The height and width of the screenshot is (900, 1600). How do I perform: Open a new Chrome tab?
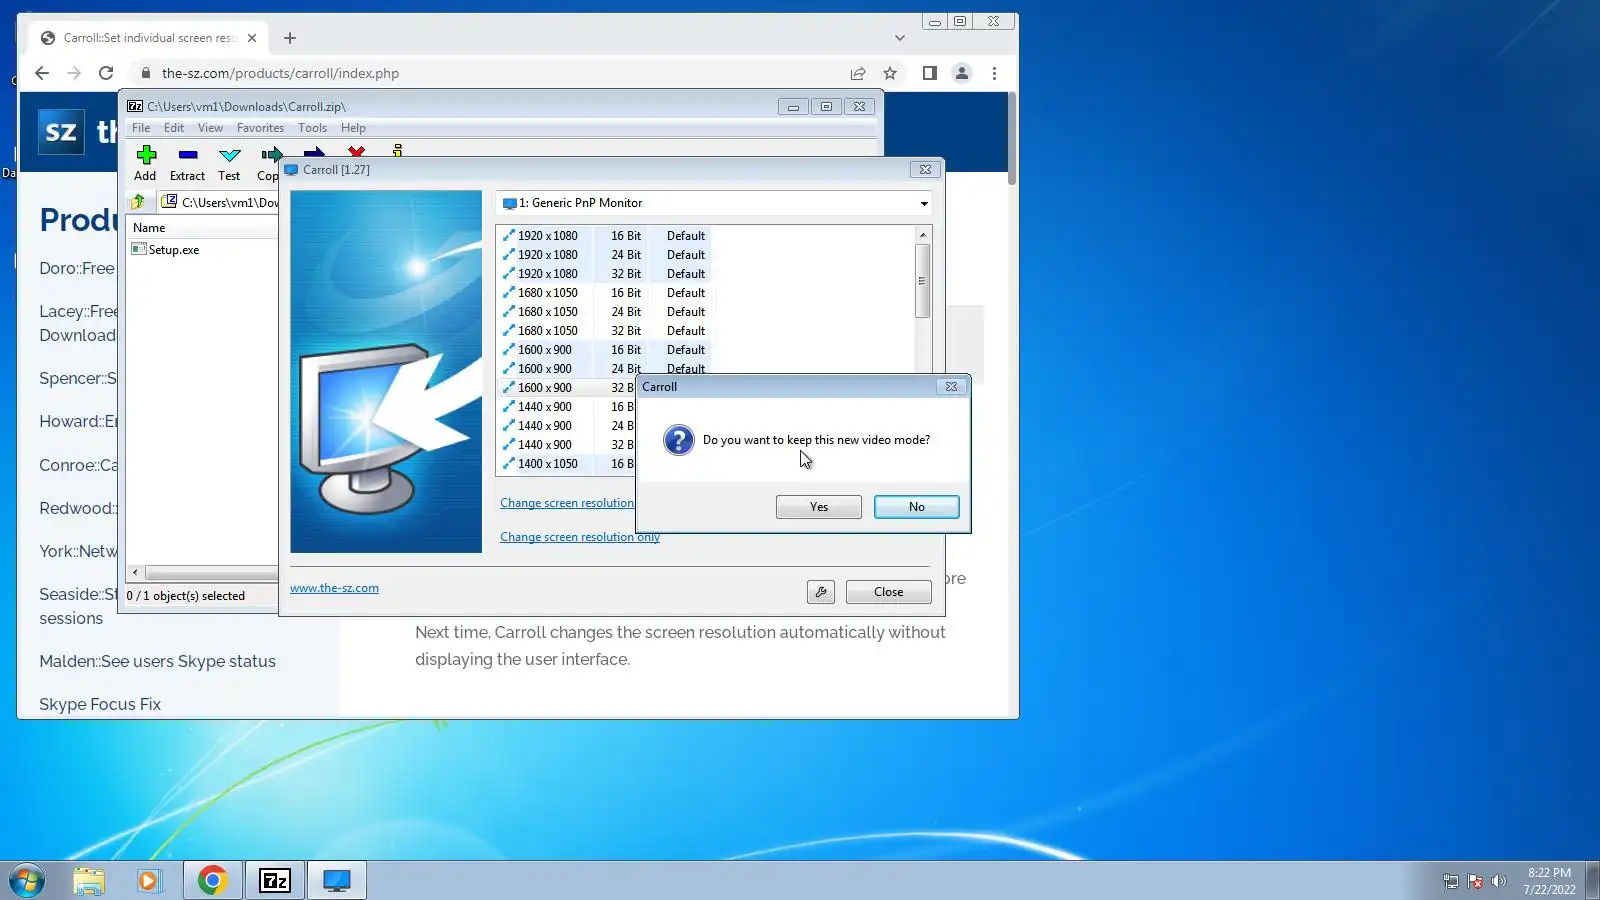(x=290, y=38)
